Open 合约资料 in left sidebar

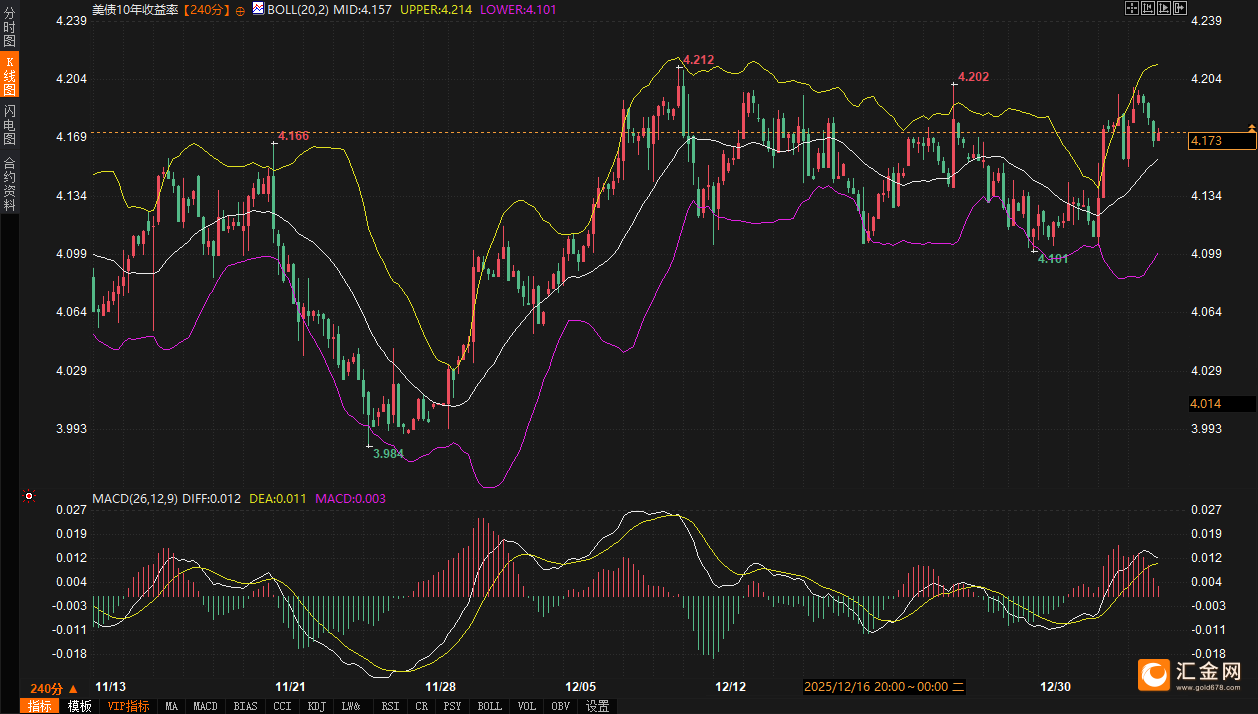pos(9,183)
